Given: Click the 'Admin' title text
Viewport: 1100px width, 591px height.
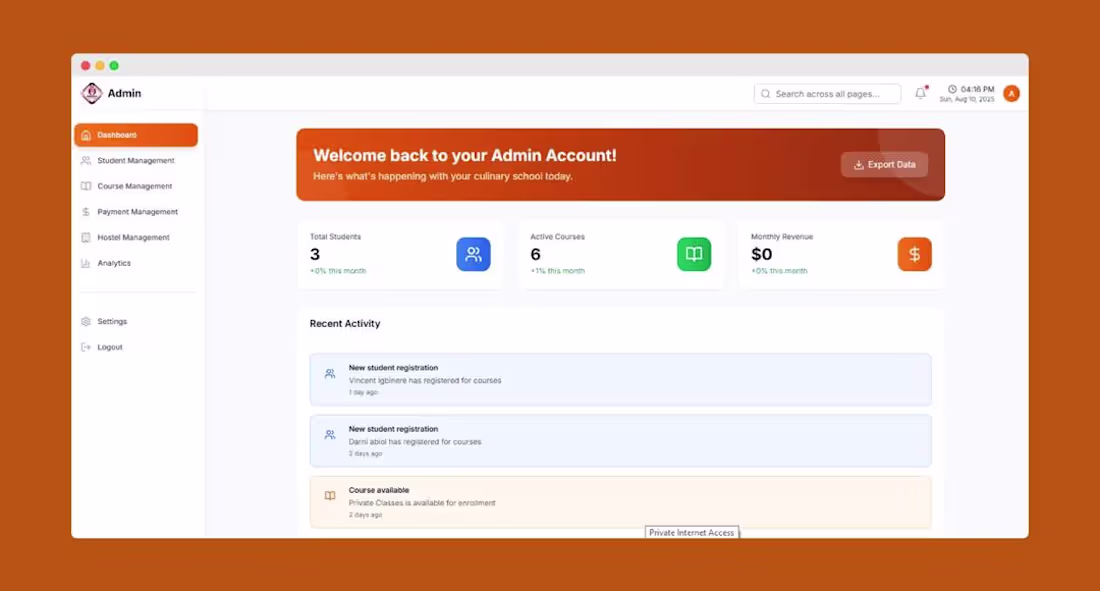Looking at the screenshot, I should tap(124, 93).
